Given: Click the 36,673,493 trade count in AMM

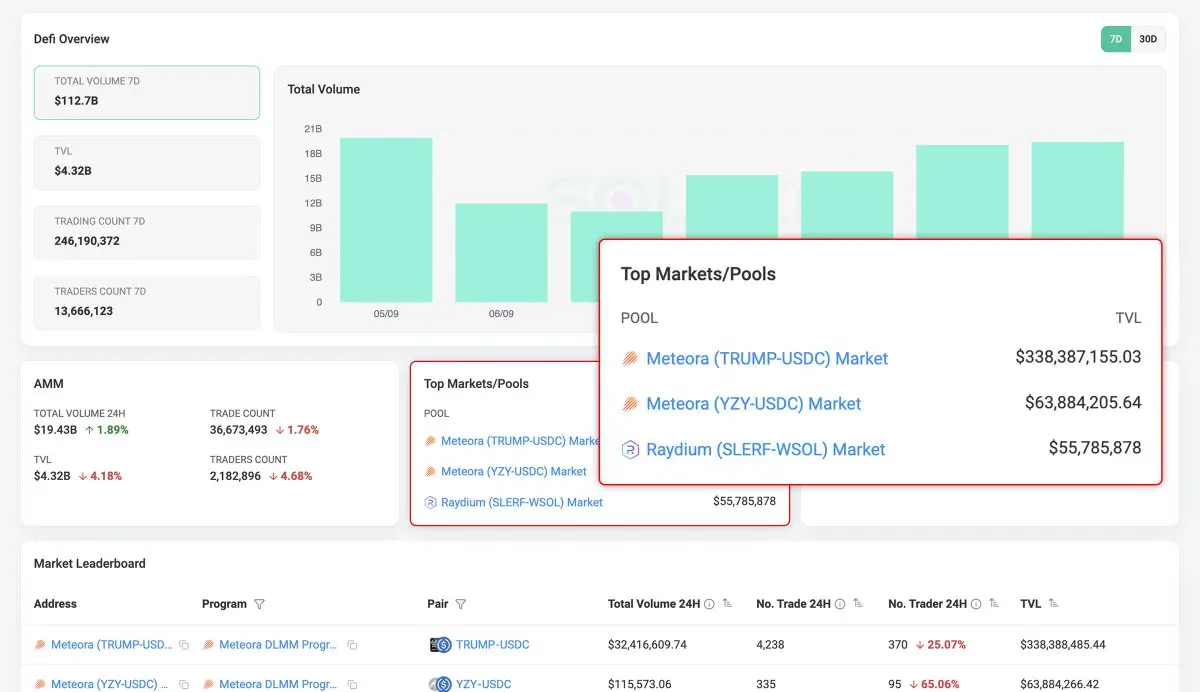Looking at the screenshot, I should [x=238, y=430].
